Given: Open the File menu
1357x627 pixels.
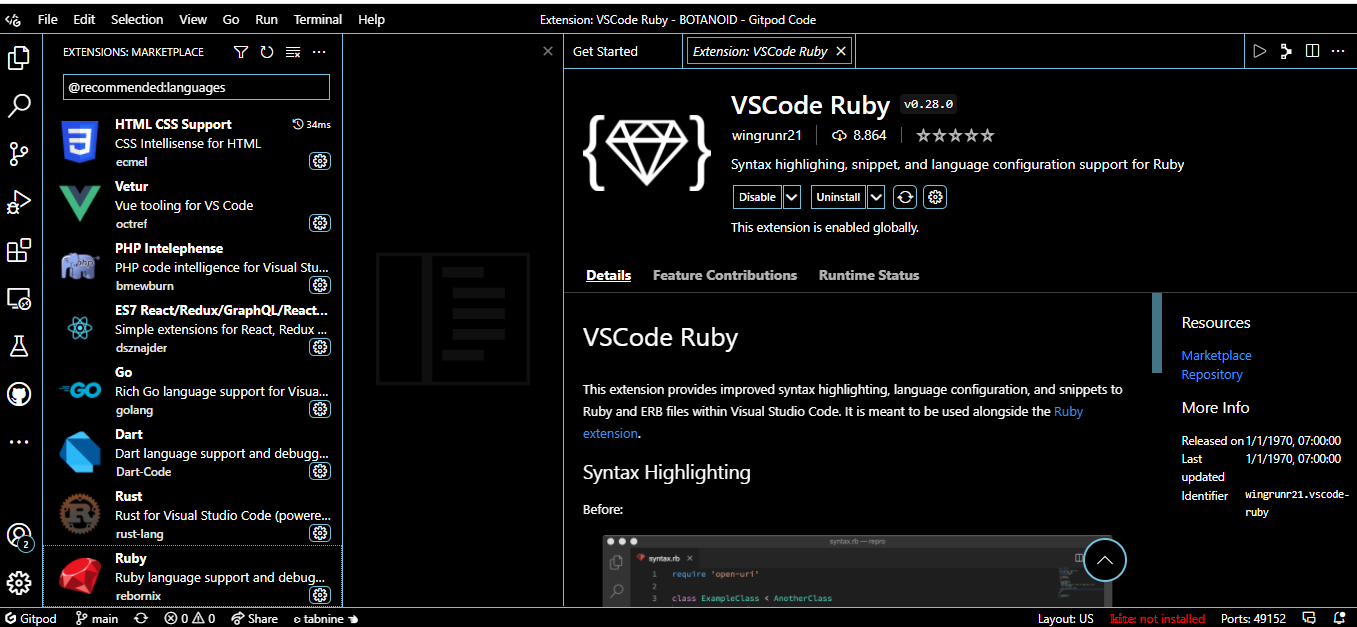Looking at the screenshot, I should pyautogui.click(x=47, y=19).
